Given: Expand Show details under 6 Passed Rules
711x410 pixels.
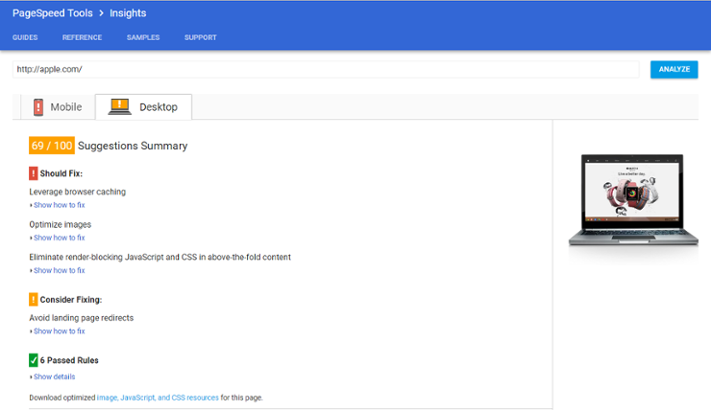Looking at the screenshot, I should pos(54,376).
